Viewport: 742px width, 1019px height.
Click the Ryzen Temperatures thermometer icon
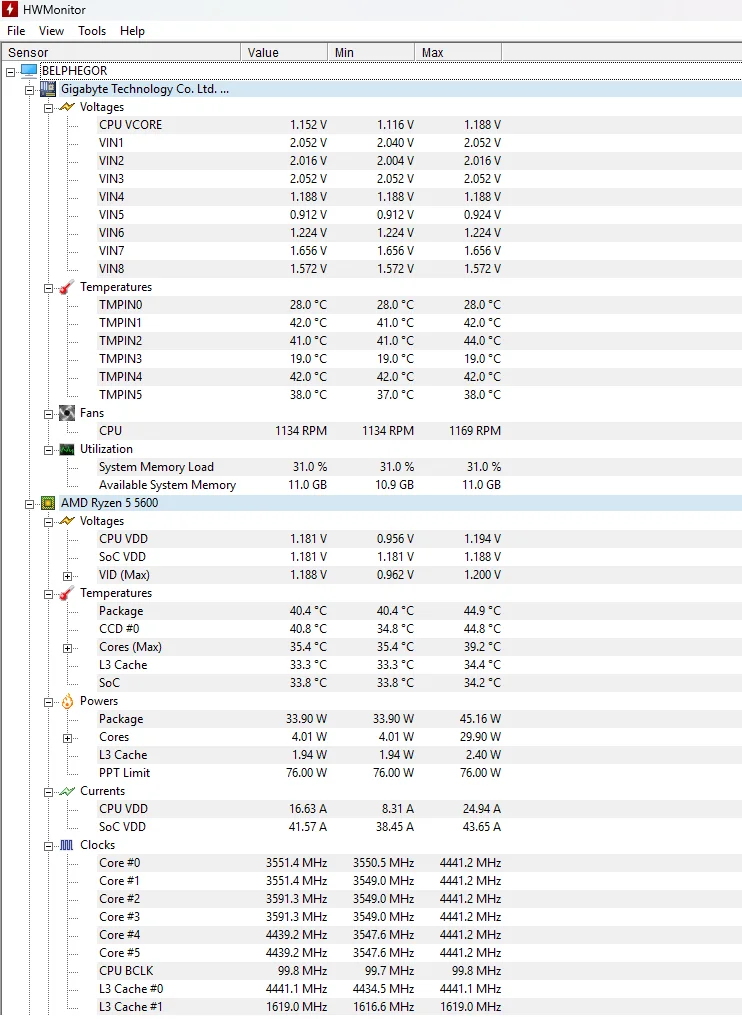67,593
